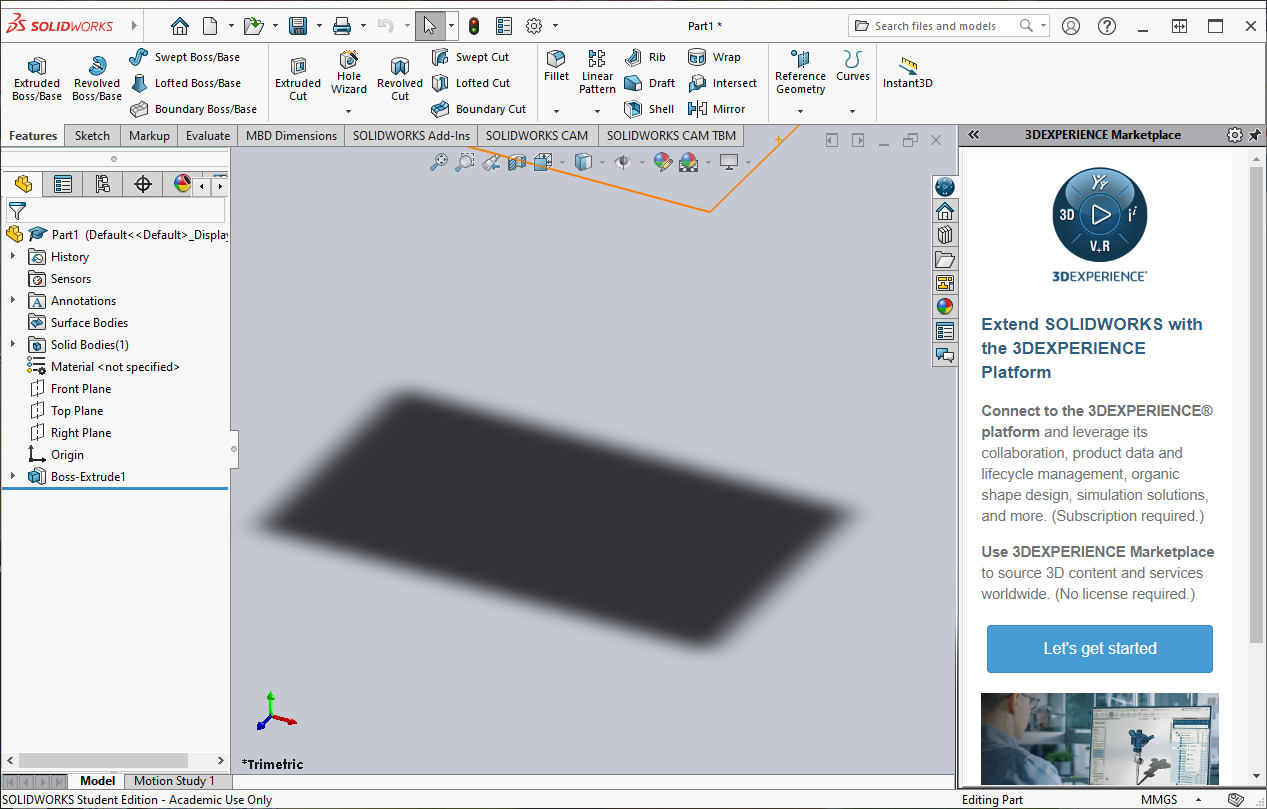Open the MBD Dimensions tab
1267x809 pixels.
click(291, 136)
